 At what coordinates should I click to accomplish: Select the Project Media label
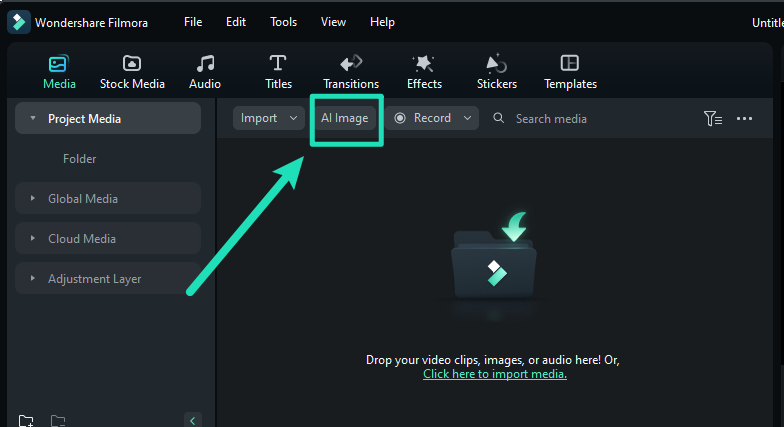[84, 118]
